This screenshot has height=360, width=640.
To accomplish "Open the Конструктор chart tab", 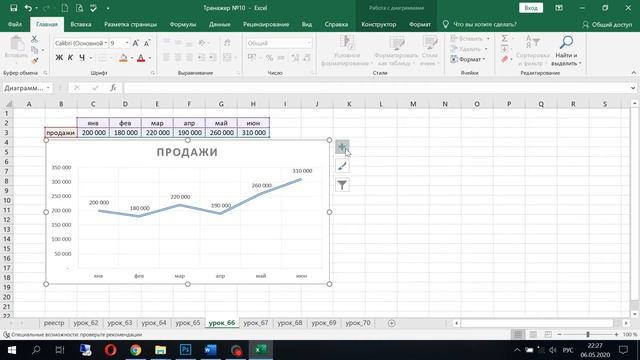I will point(379,24).
